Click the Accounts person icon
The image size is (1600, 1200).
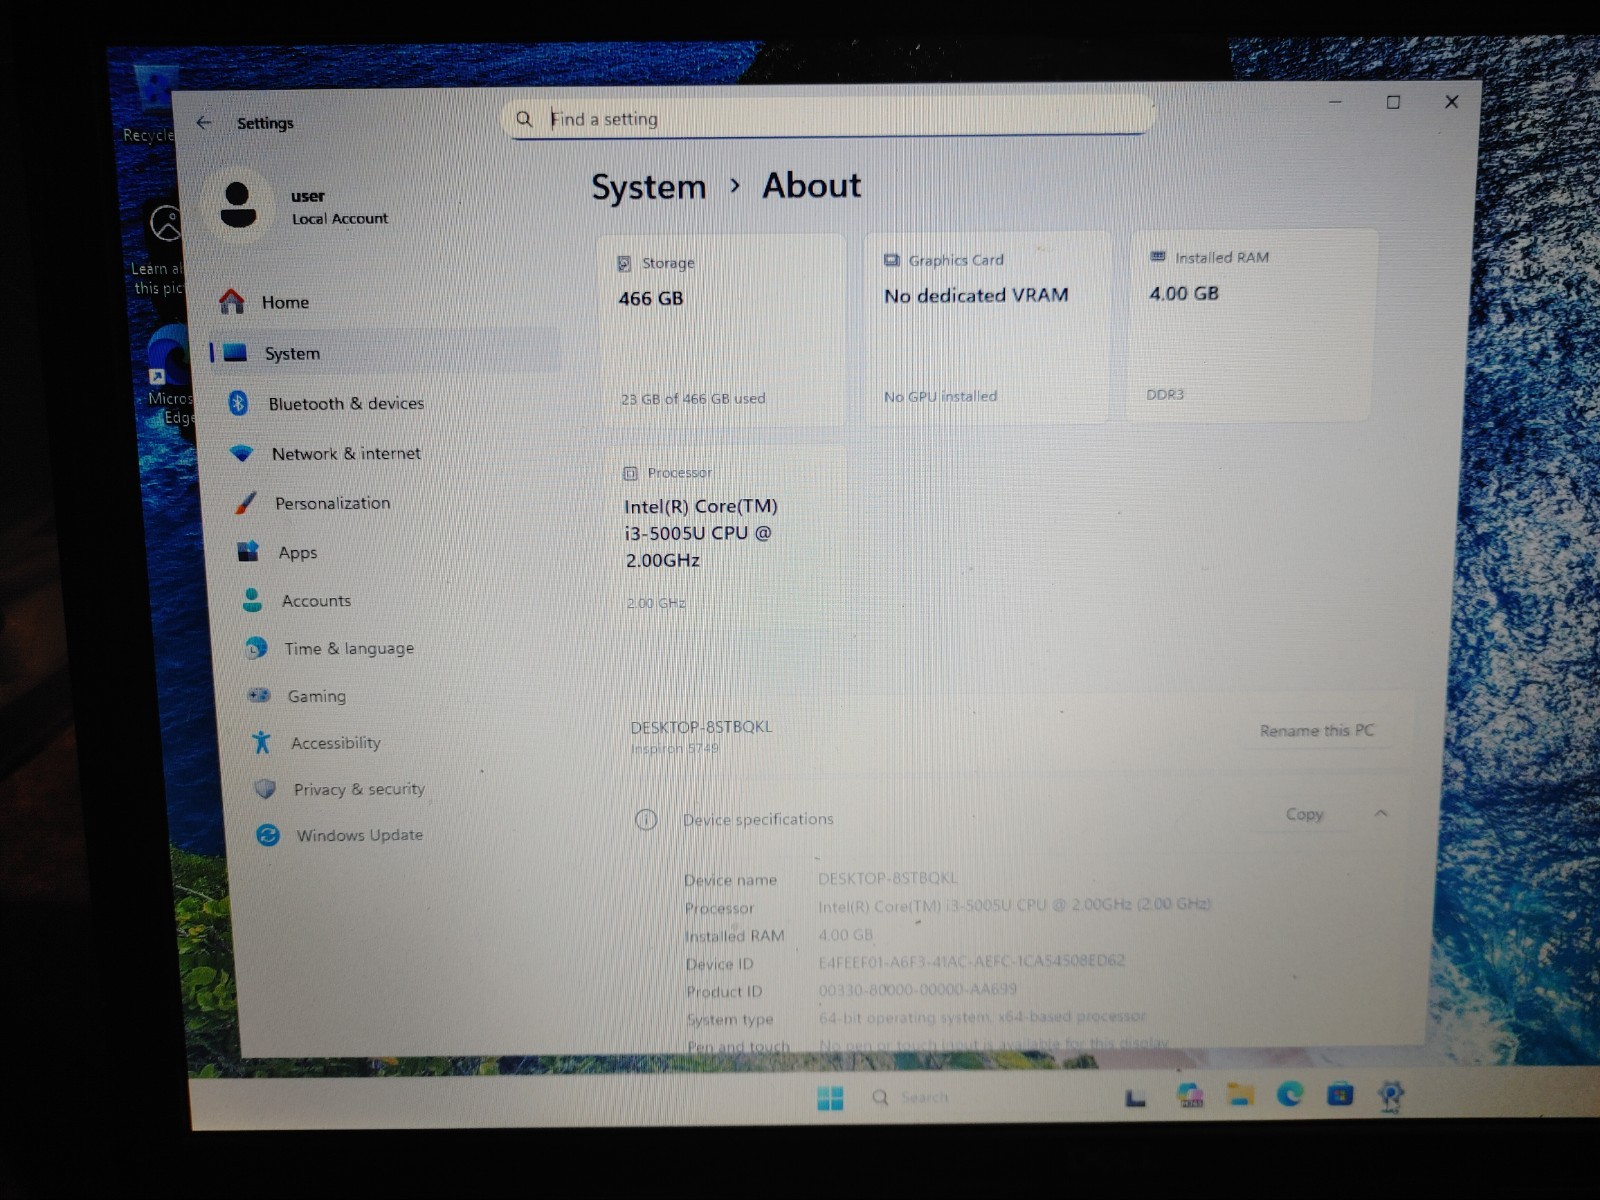(252, 600)
